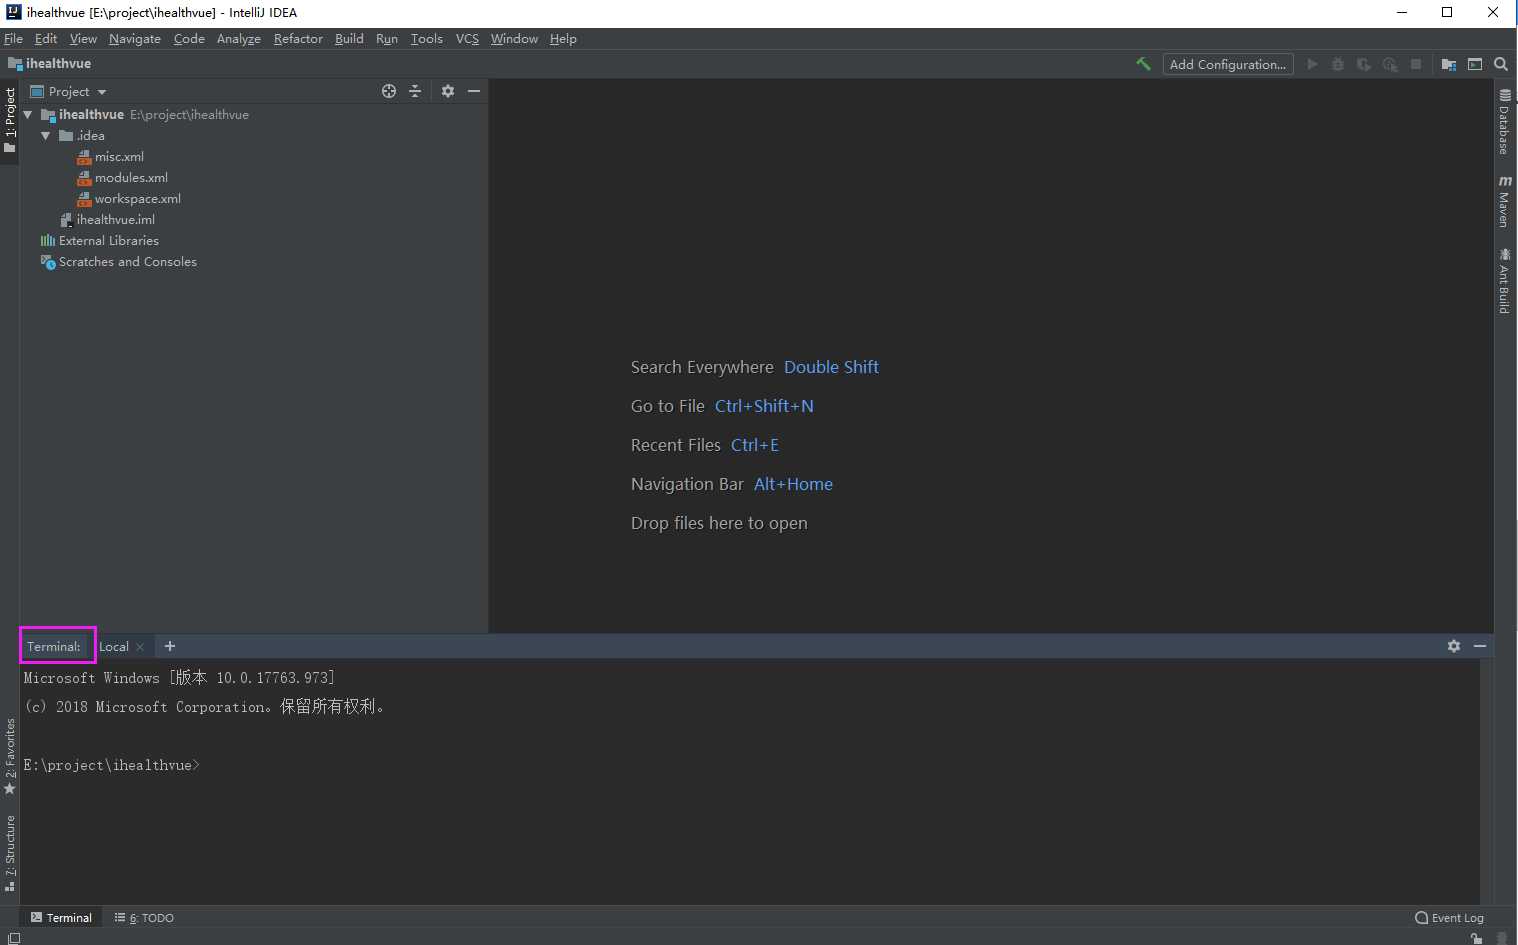
Task: Add a new terminal session with plus
Action: [x=170, y=646]
